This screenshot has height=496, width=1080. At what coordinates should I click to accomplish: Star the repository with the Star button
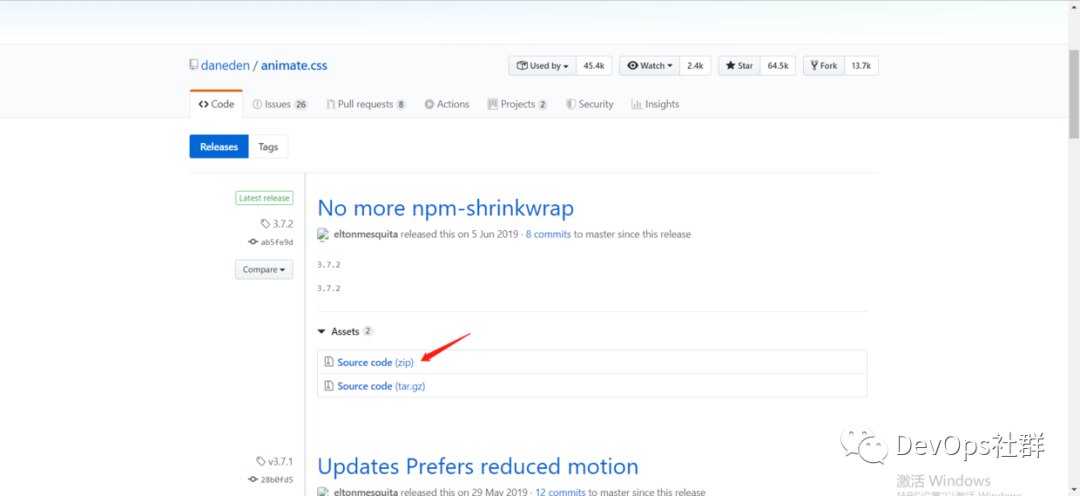[739, 66]
